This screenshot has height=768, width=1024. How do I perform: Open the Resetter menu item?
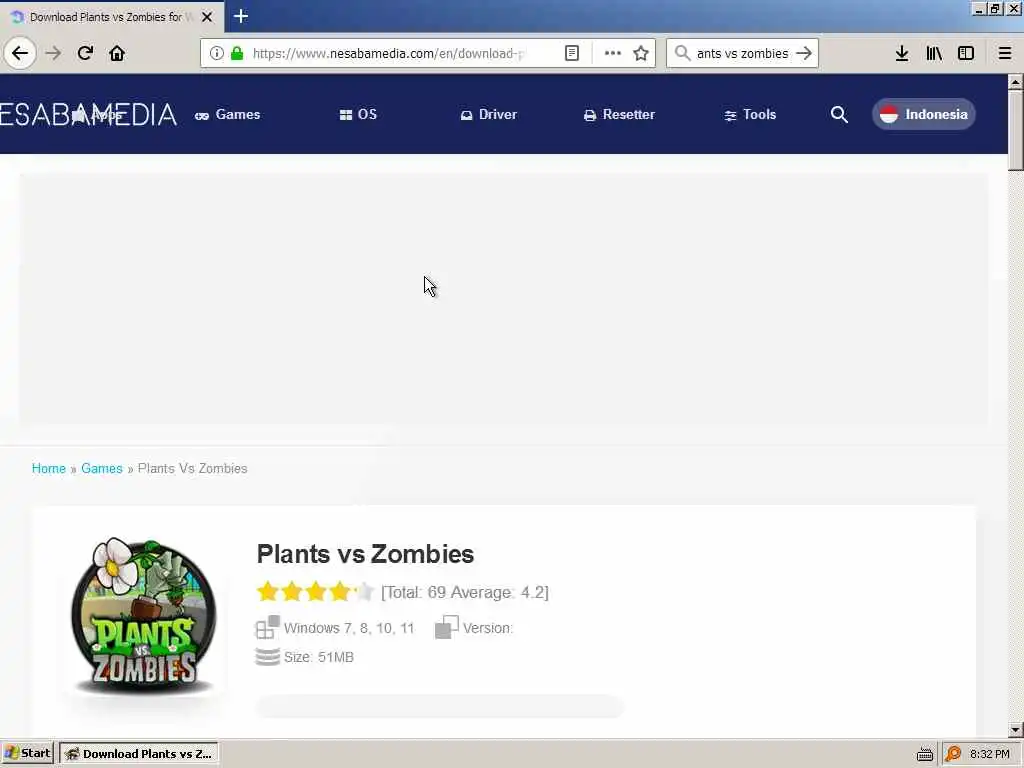619,114
